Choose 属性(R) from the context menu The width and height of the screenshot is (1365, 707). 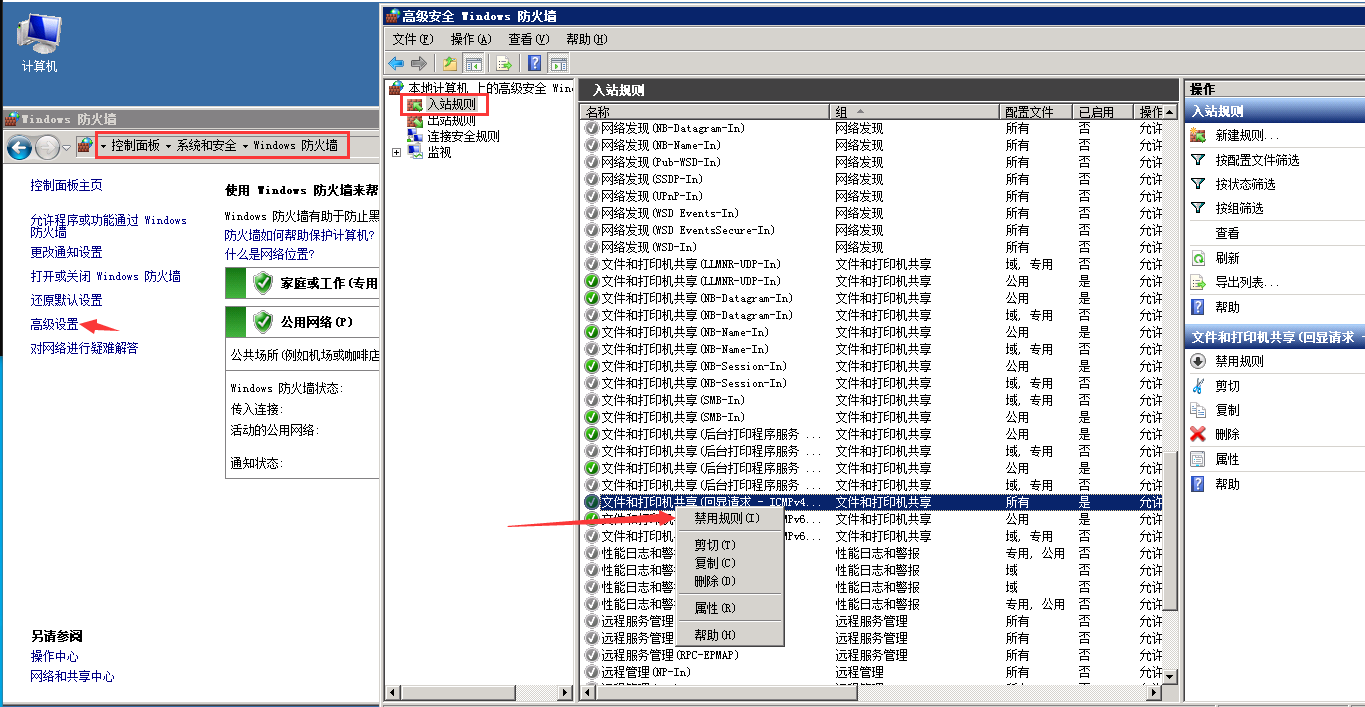pos(714,608)
